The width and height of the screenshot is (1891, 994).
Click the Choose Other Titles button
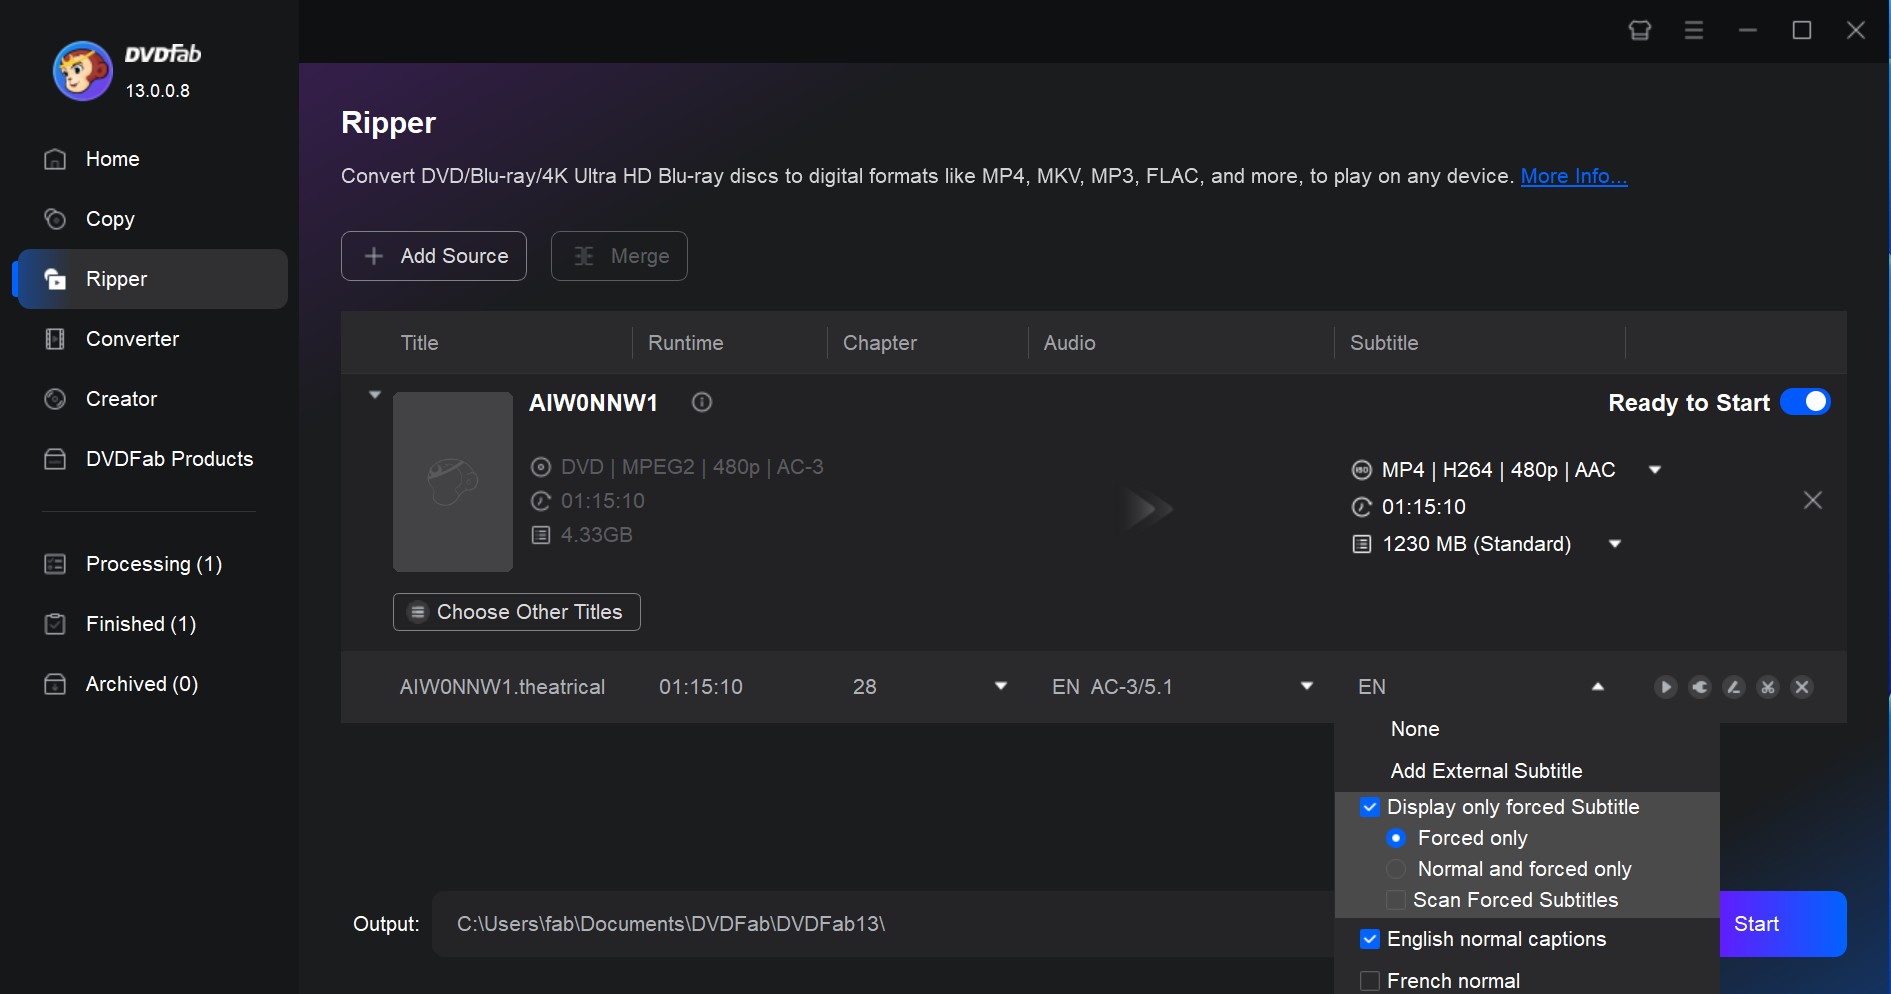[x=516, y=611]
